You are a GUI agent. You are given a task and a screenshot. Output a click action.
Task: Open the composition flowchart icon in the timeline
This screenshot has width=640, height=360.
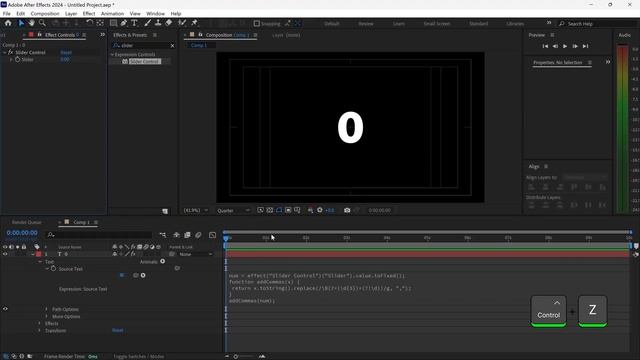(x=163, y=235)
